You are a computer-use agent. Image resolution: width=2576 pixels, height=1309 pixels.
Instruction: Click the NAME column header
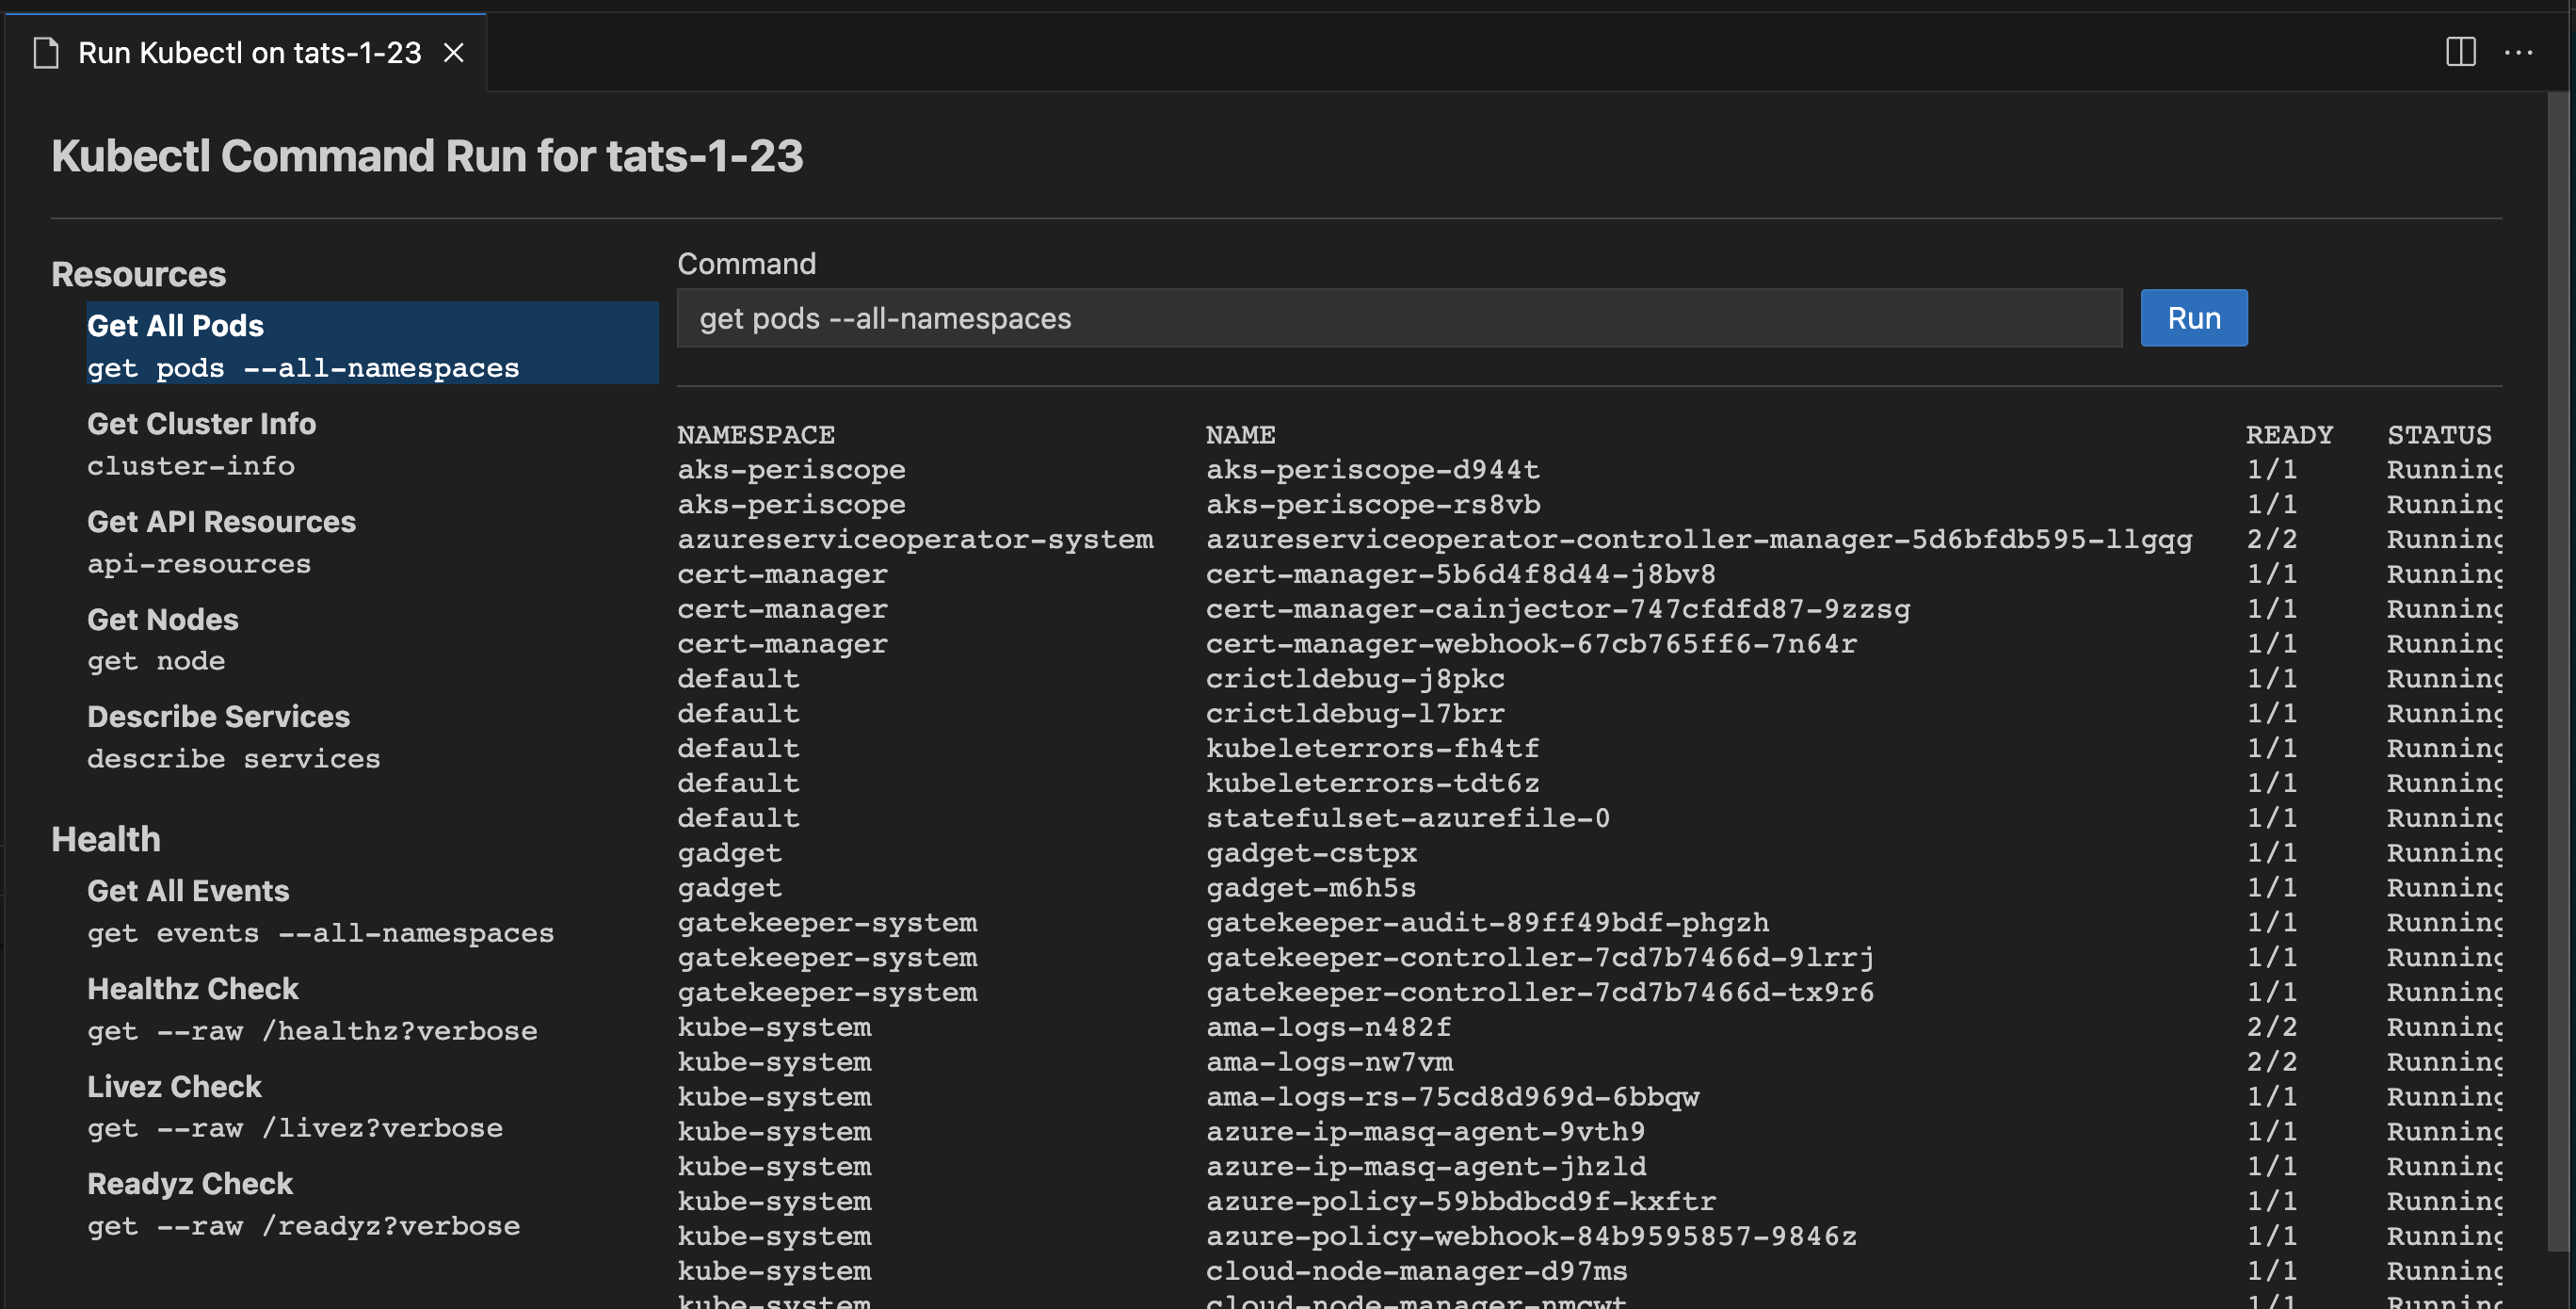[1240, 435]
